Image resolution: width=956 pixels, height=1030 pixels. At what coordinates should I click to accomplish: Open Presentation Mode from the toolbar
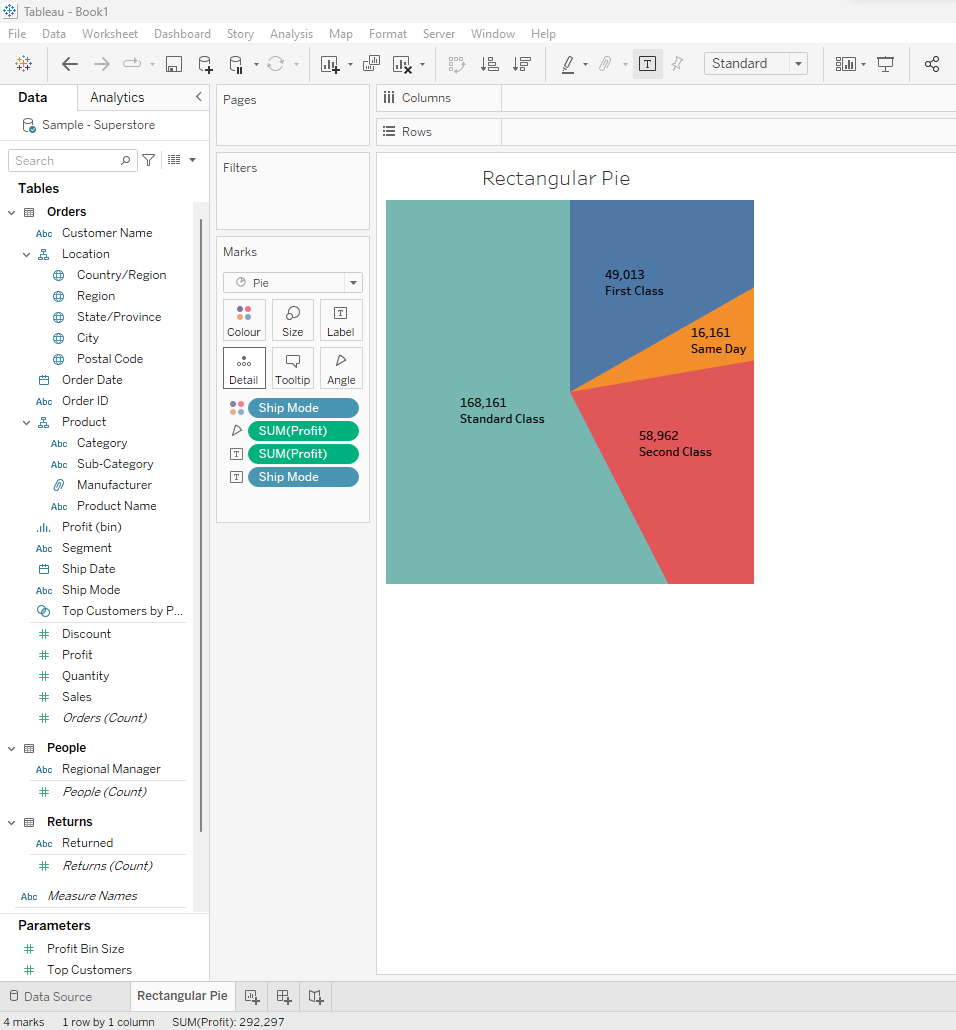pos(885,64)
